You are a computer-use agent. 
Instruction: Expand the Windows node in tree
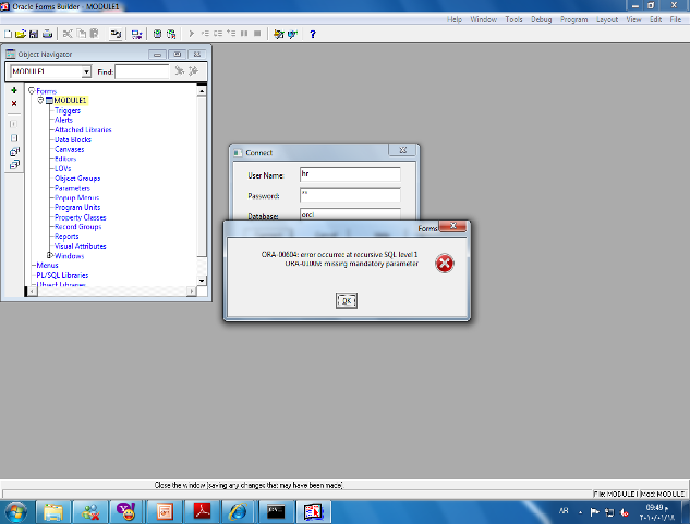click(49, 256)
